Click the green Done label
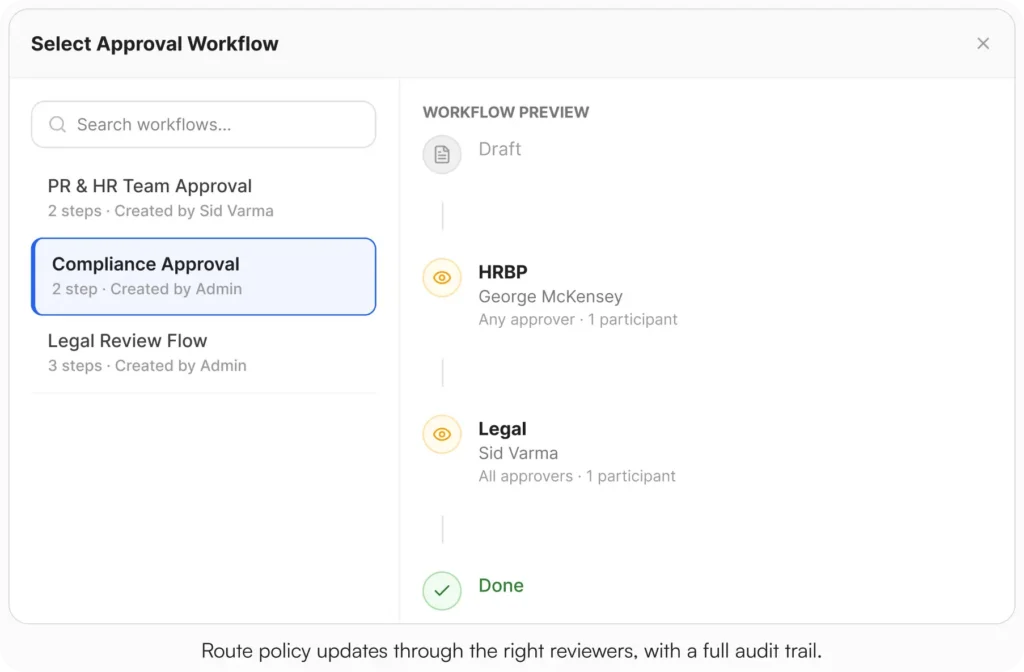Screen dimensions: 1024x672 [x=501, y=585]
